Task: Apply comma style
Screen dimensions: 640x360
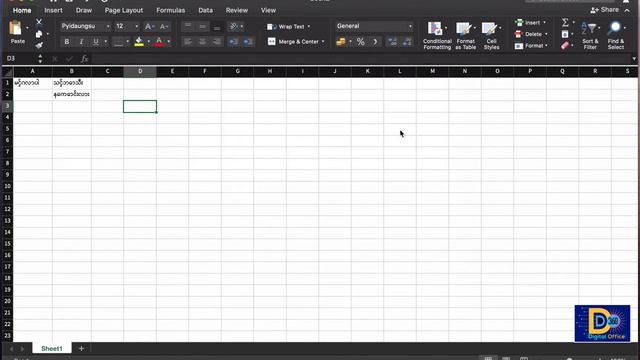Action: pos(375,42)
